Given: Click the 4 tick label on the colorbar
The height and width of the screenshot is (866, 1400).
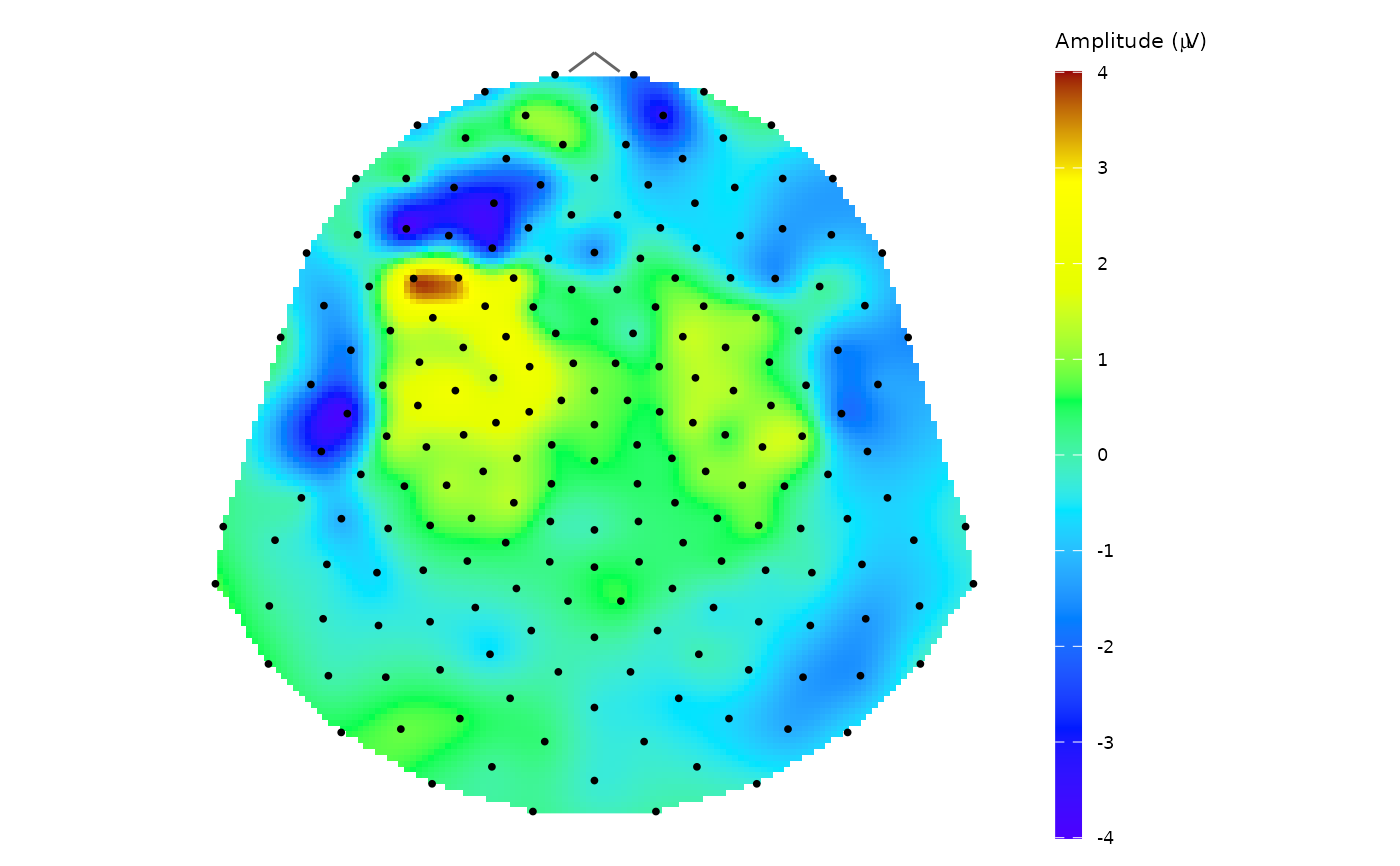Looking at the screenshot, I should point(1101,72).
